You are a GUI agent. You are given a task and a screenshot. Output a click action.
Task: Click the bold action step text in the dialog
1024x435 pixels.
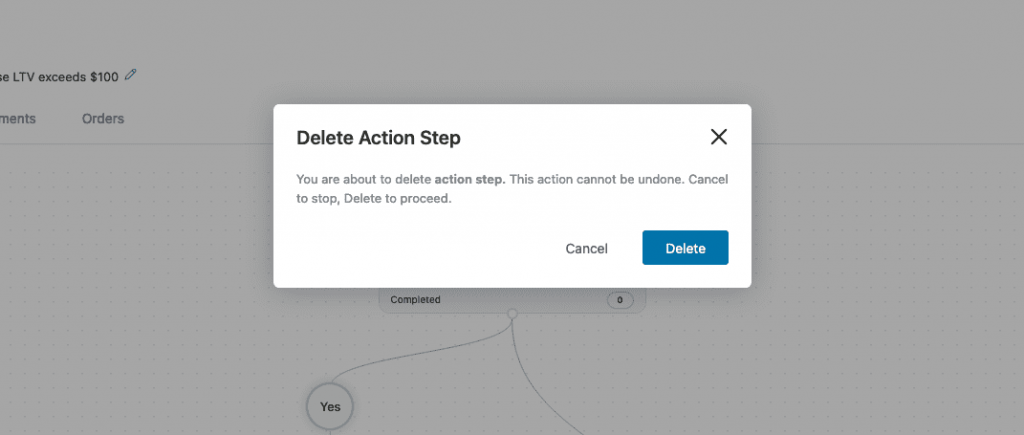(470, 179)
